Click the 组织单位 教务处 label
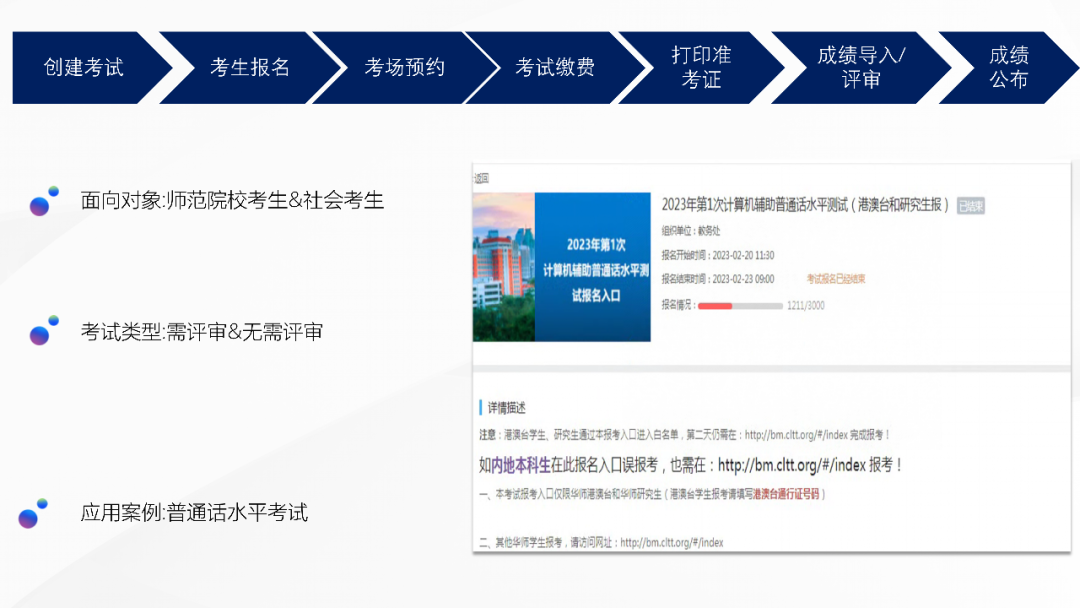 coord(690,232)
